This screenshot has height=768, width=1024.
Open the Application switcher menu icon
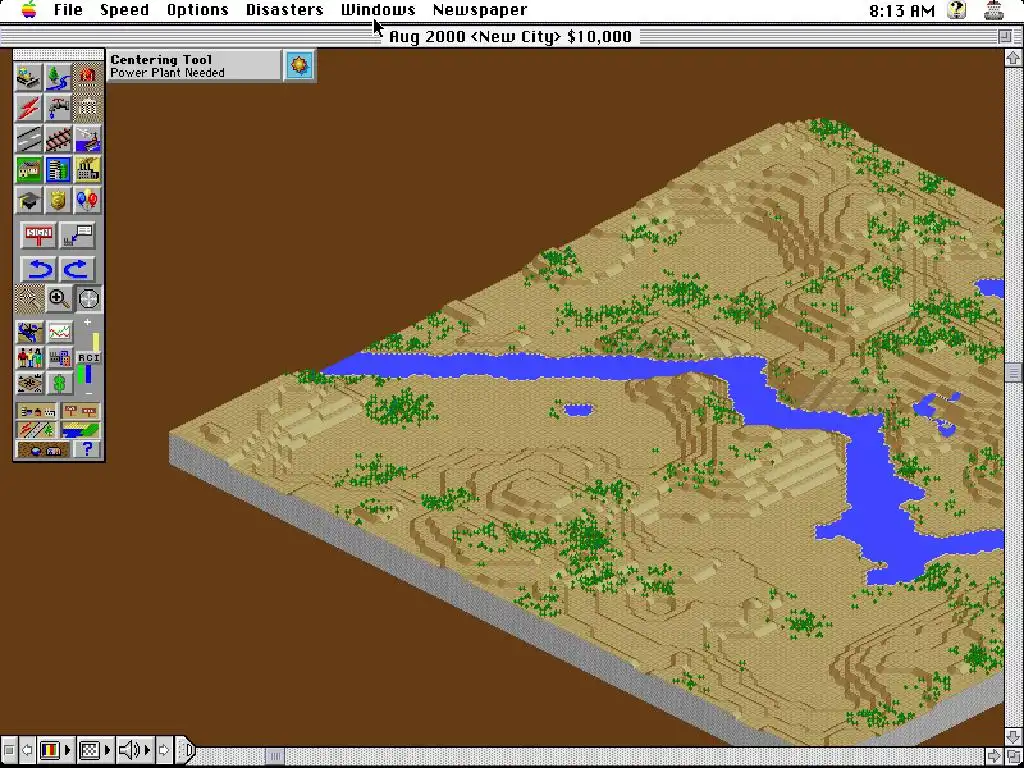993,10
